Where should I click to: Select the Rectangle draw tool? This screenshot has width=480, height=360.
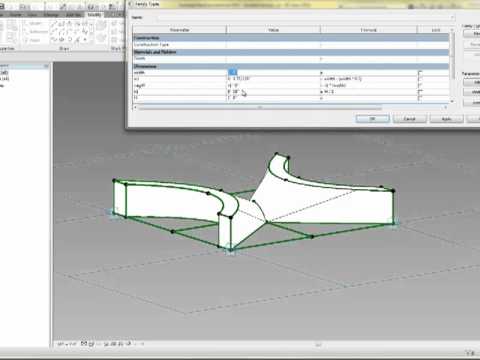[x=62, y=24]
